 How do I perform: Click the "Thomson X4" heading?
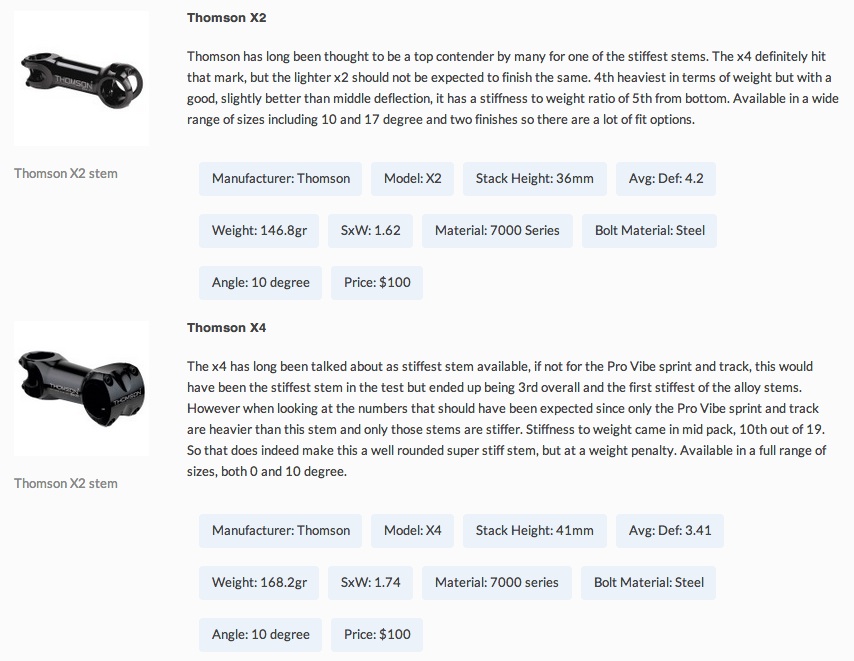pyautogui.click(x=226, y=328)
